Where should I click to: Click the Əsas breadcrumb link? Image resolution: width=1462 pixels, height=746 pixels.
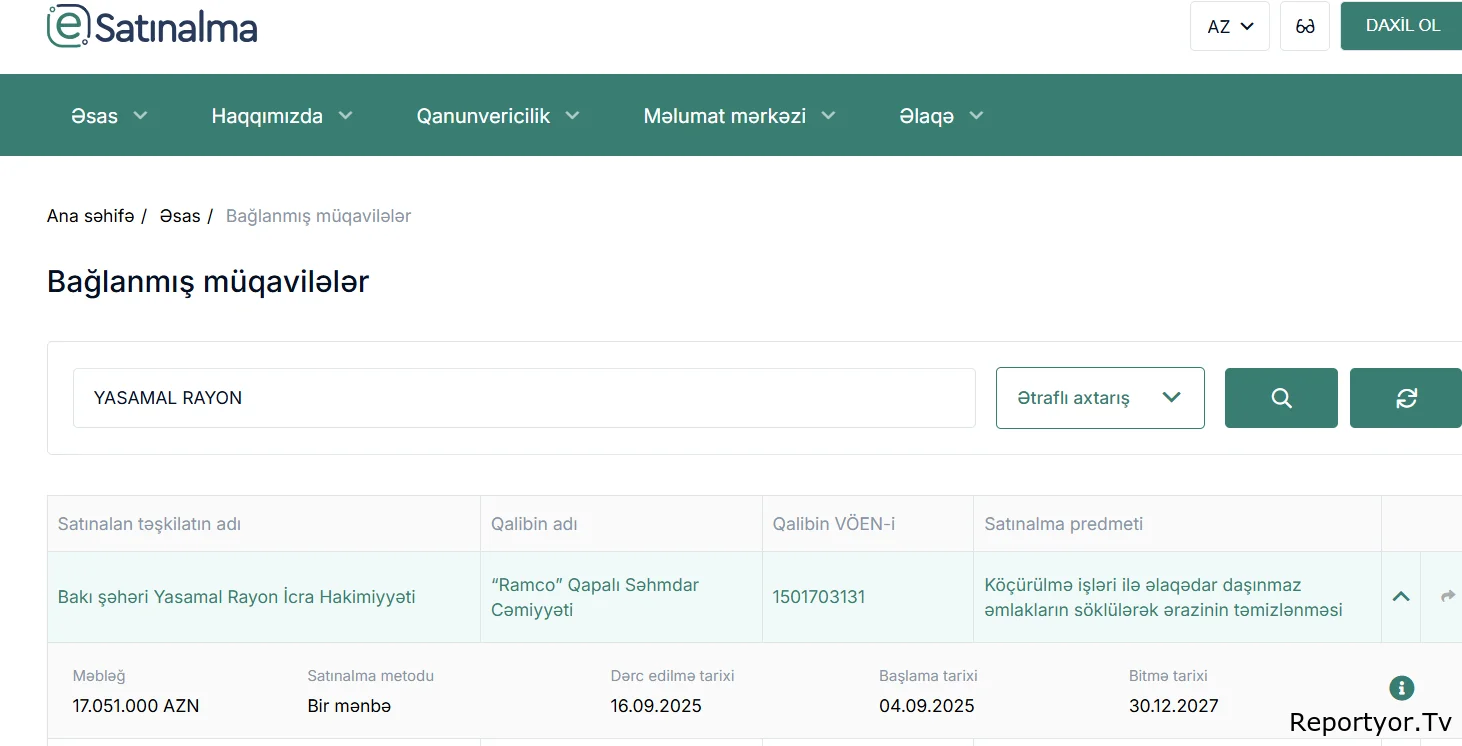pyautogui.click(x=180, y=216)
